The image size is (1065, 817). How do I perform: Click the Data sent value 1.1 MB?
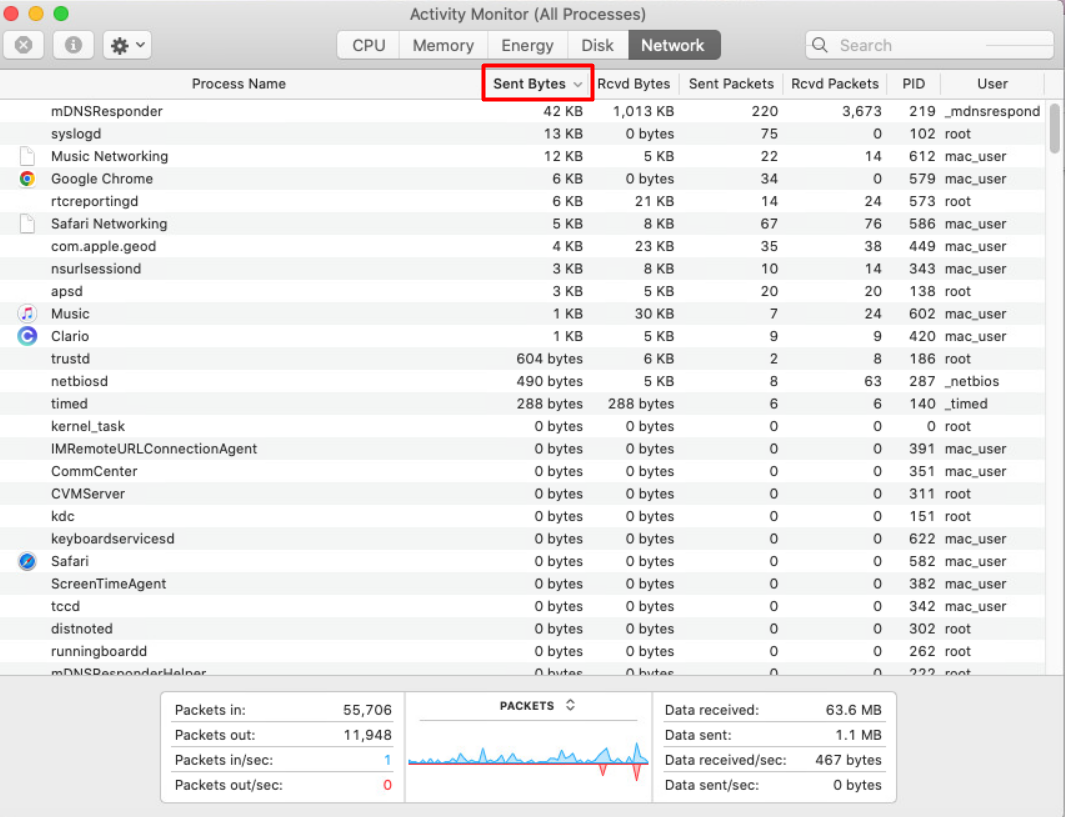[x=859, y=735]
